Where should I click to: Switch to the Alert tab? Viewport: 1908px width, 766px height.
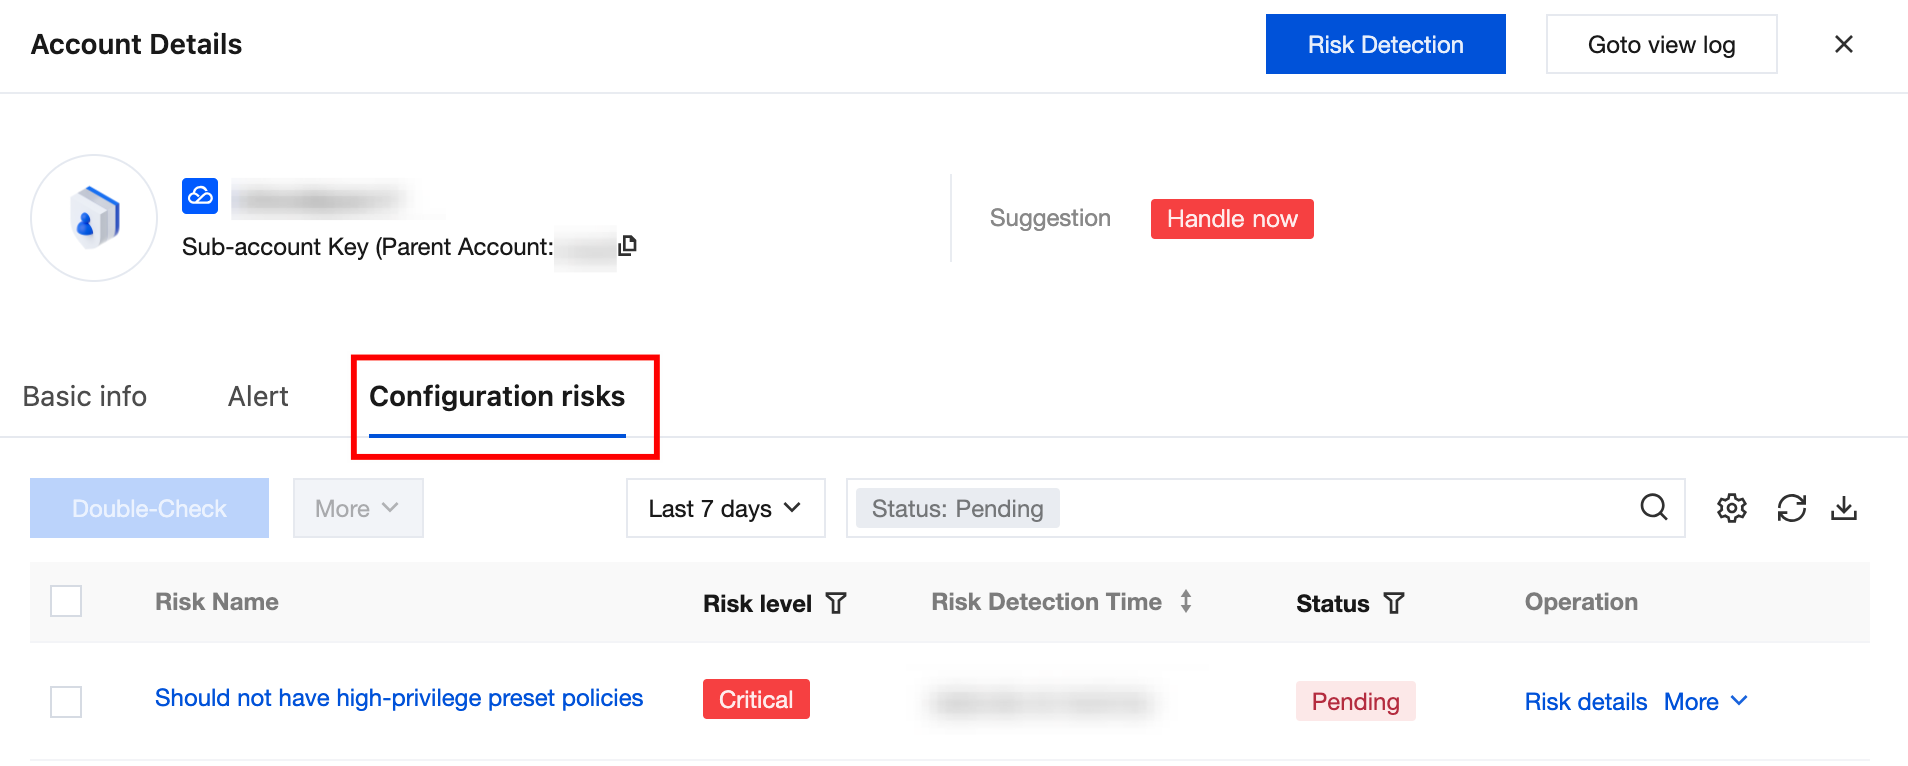[x=258, y=397]
